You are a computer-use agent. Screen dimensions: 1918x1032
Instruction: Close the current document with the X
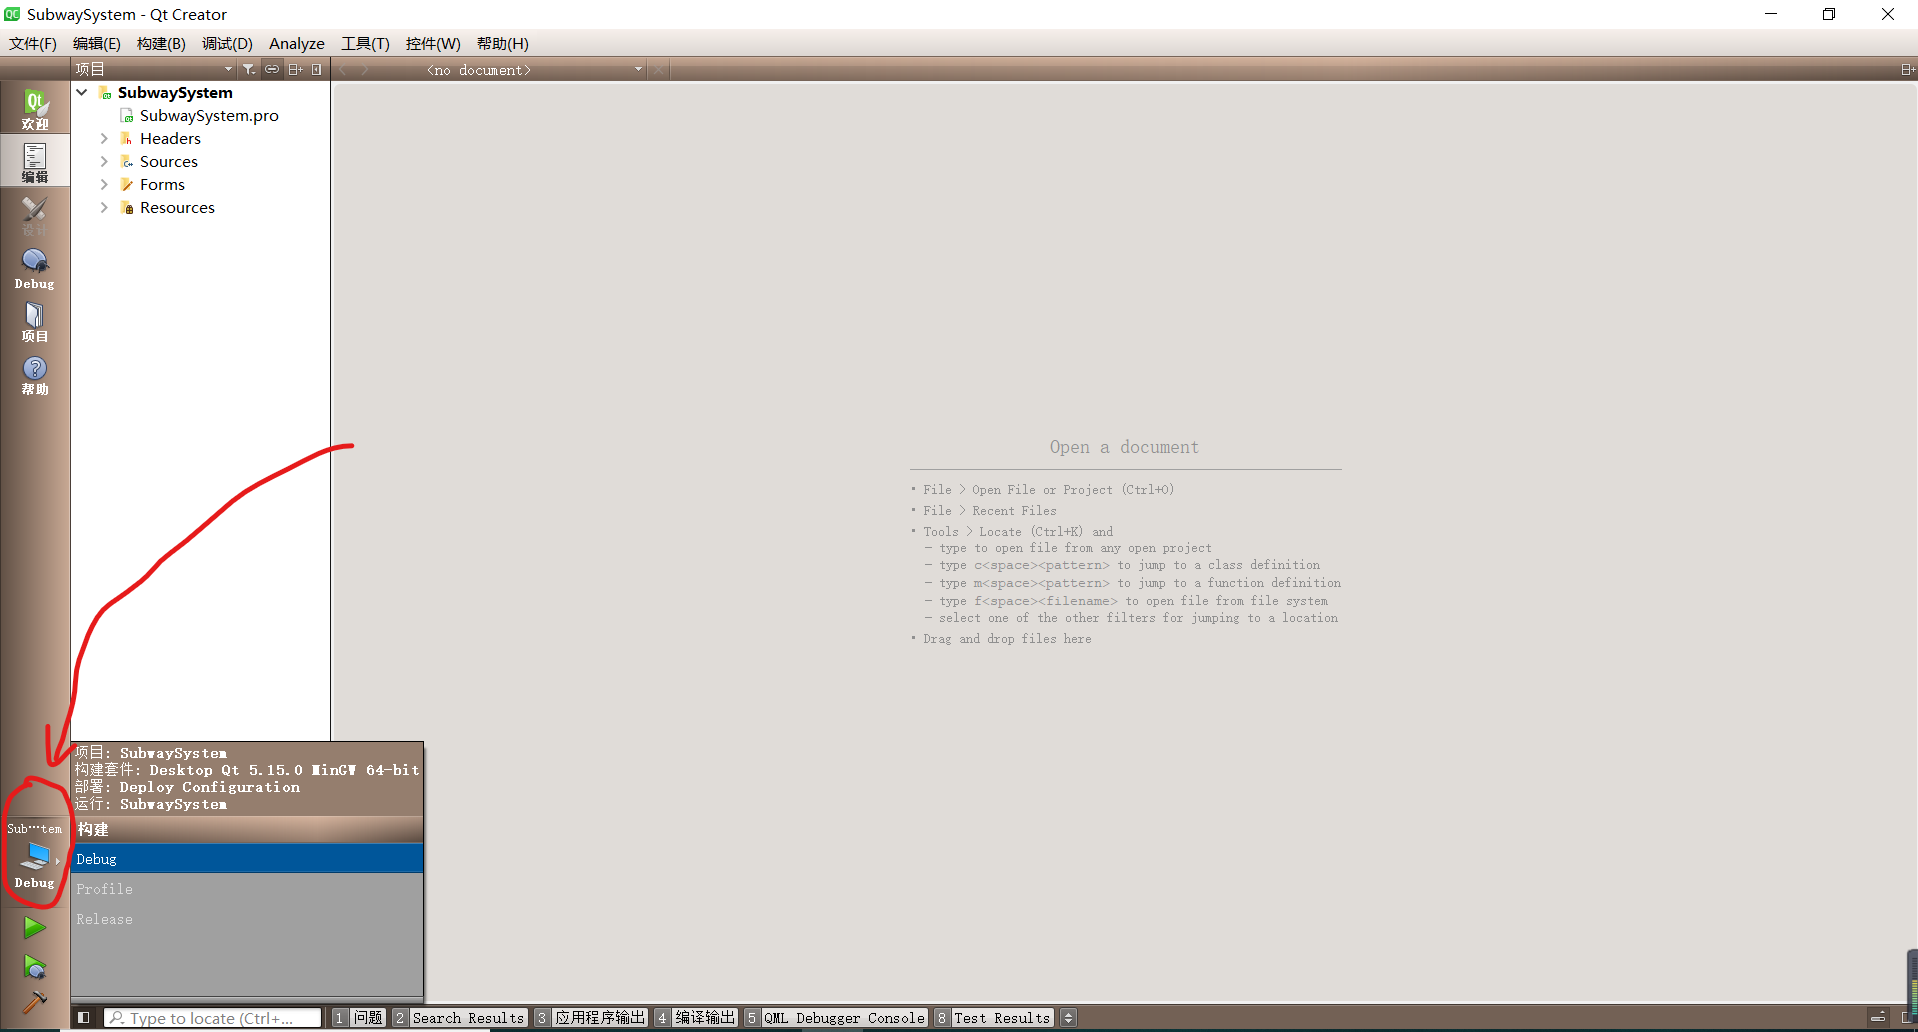(x=657, y=70)
